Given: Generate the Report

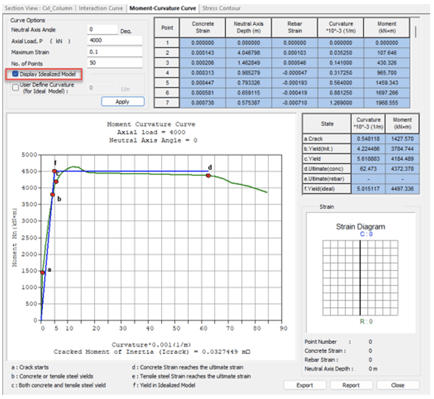Looking at the screenshot, I should tap(351, 385).
